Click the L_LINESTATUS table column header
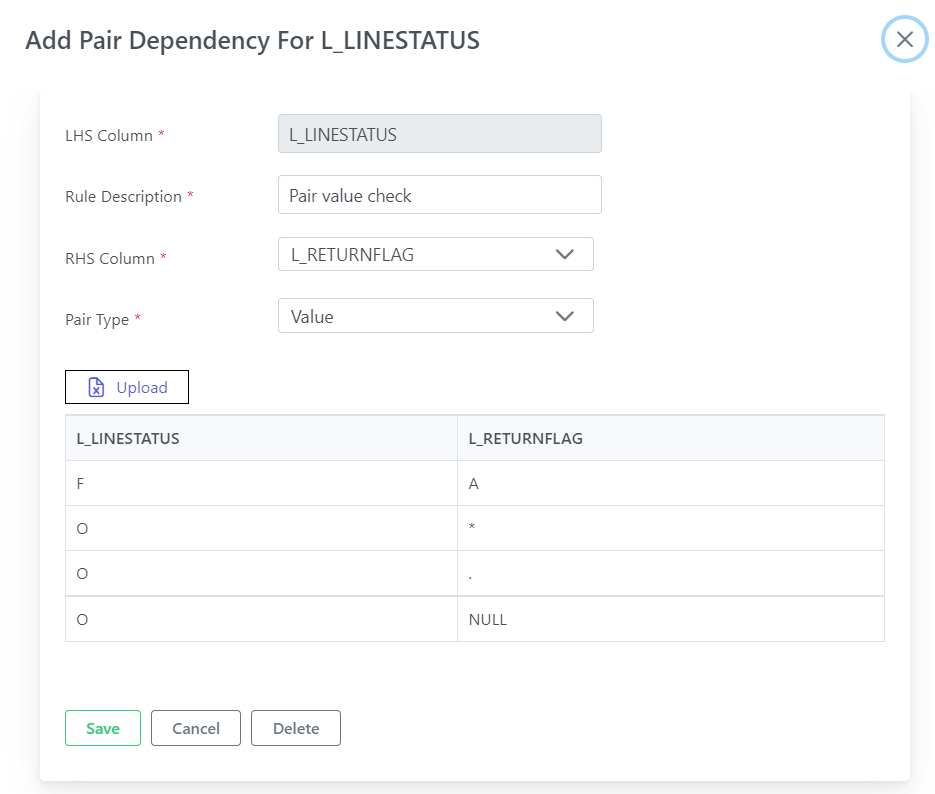This screenshot has width=935, height=794. click(261, 438)
